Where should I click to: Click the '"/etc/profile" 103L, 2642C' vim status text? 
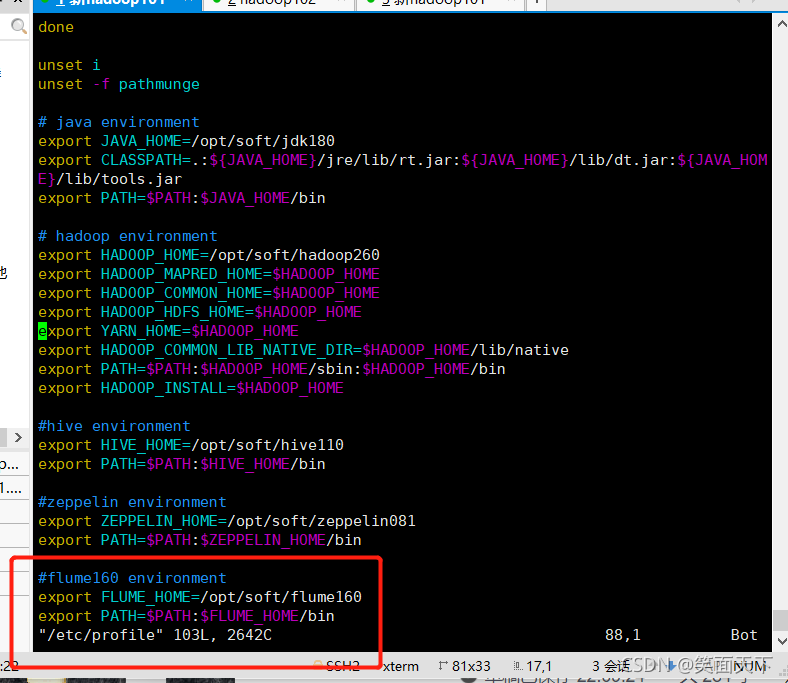click(x=155, y=635)
